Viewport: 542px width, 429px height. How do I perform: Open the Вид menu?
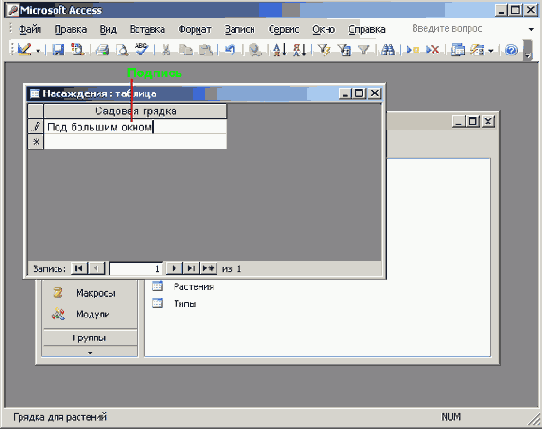108,29
